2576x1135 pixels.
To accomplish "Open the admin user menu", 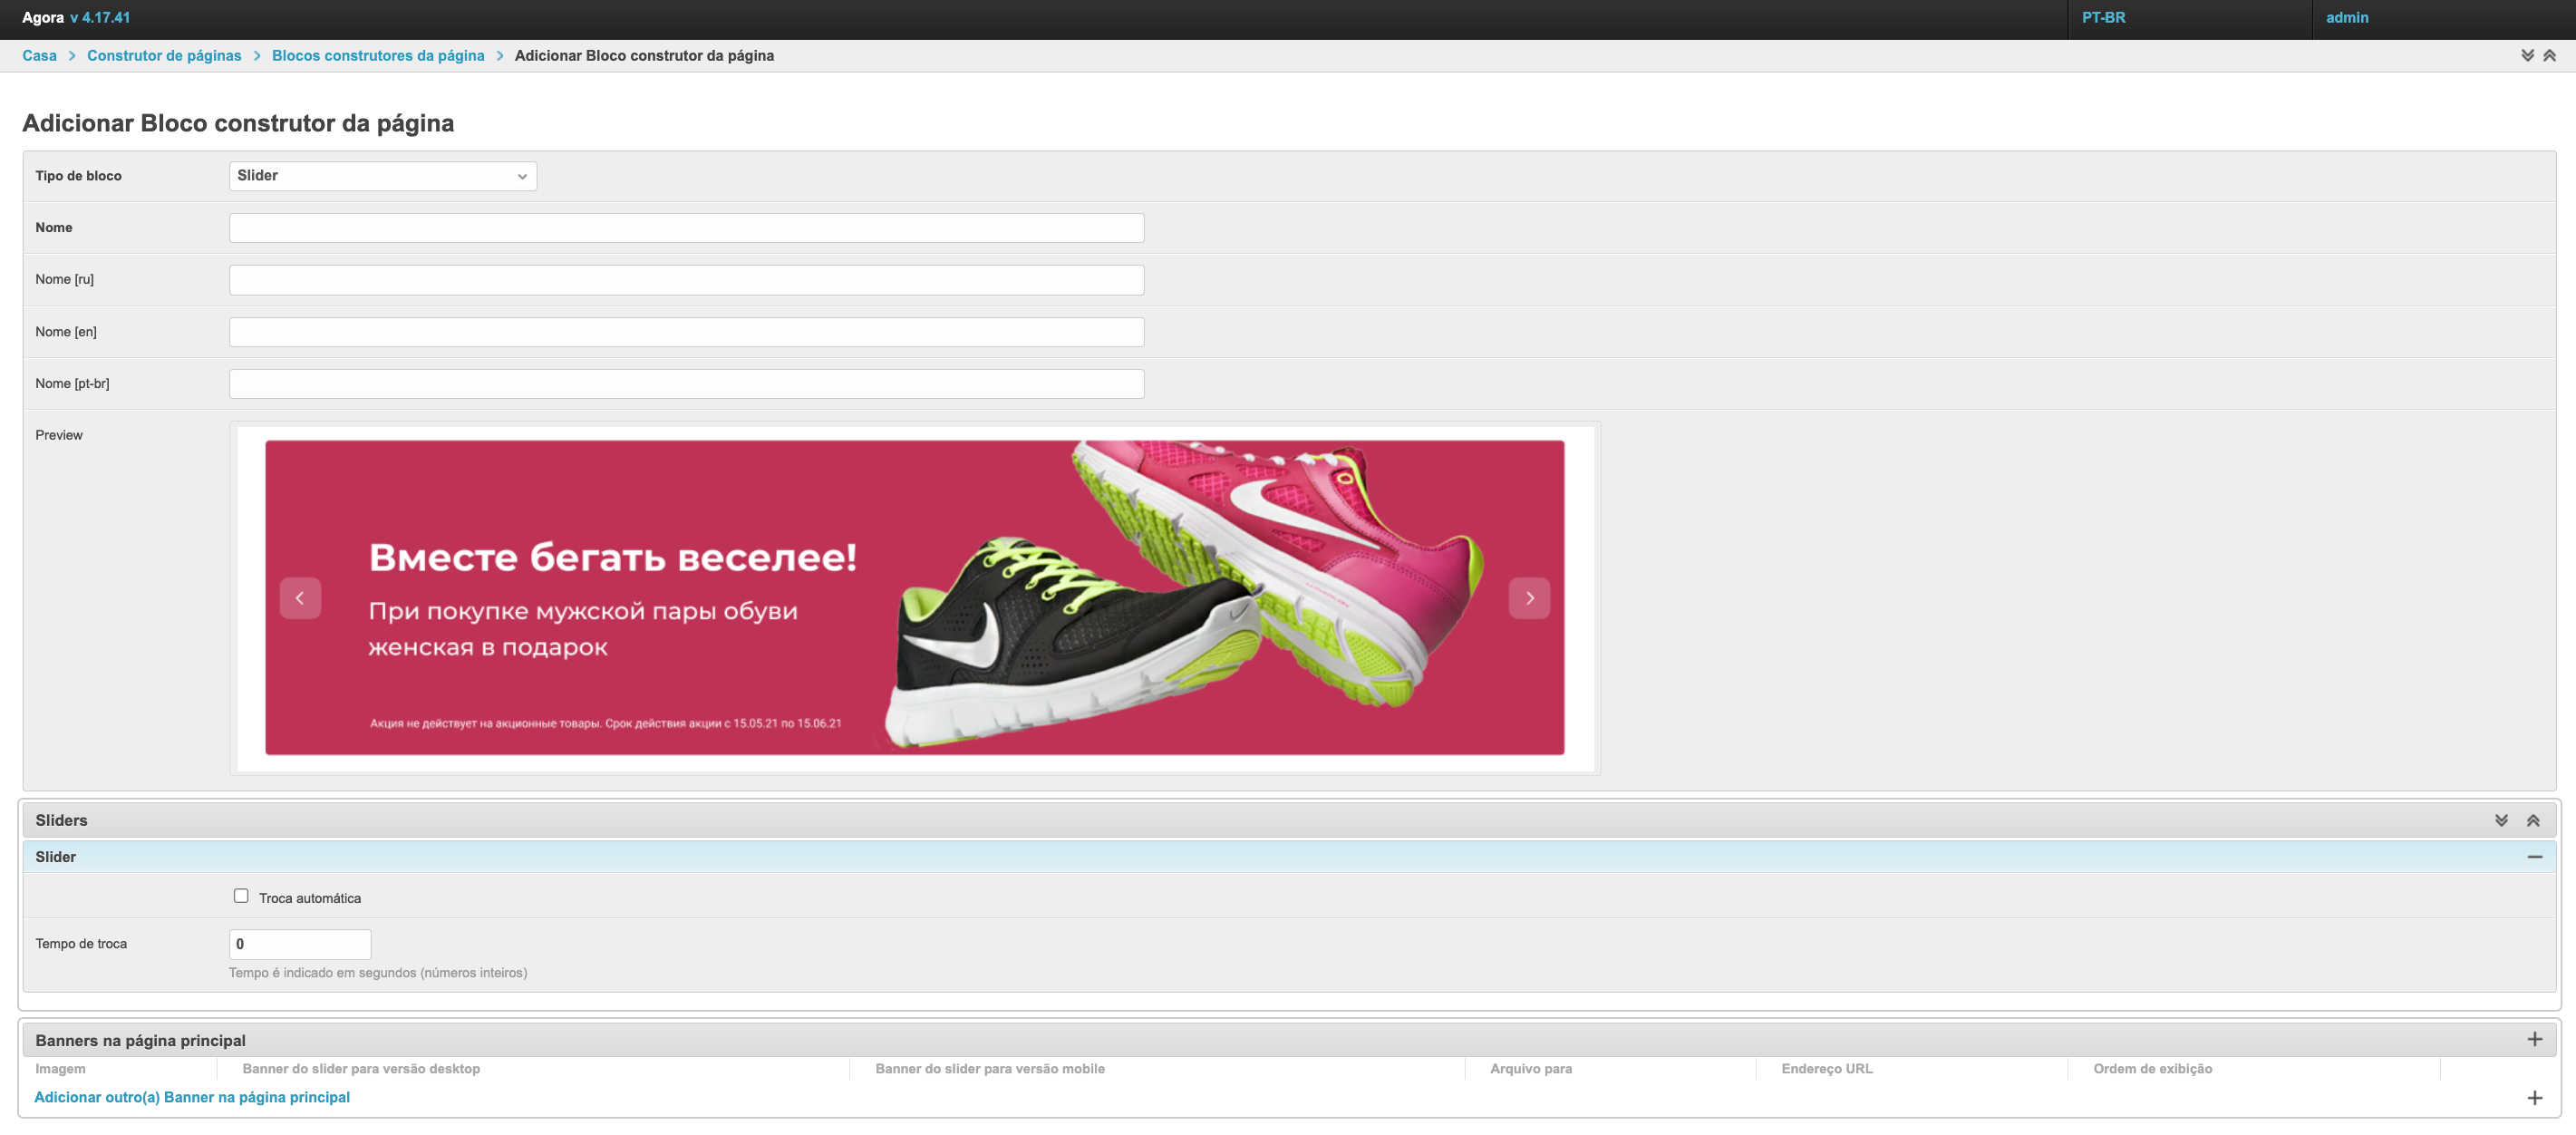I will click(2346, 18).
